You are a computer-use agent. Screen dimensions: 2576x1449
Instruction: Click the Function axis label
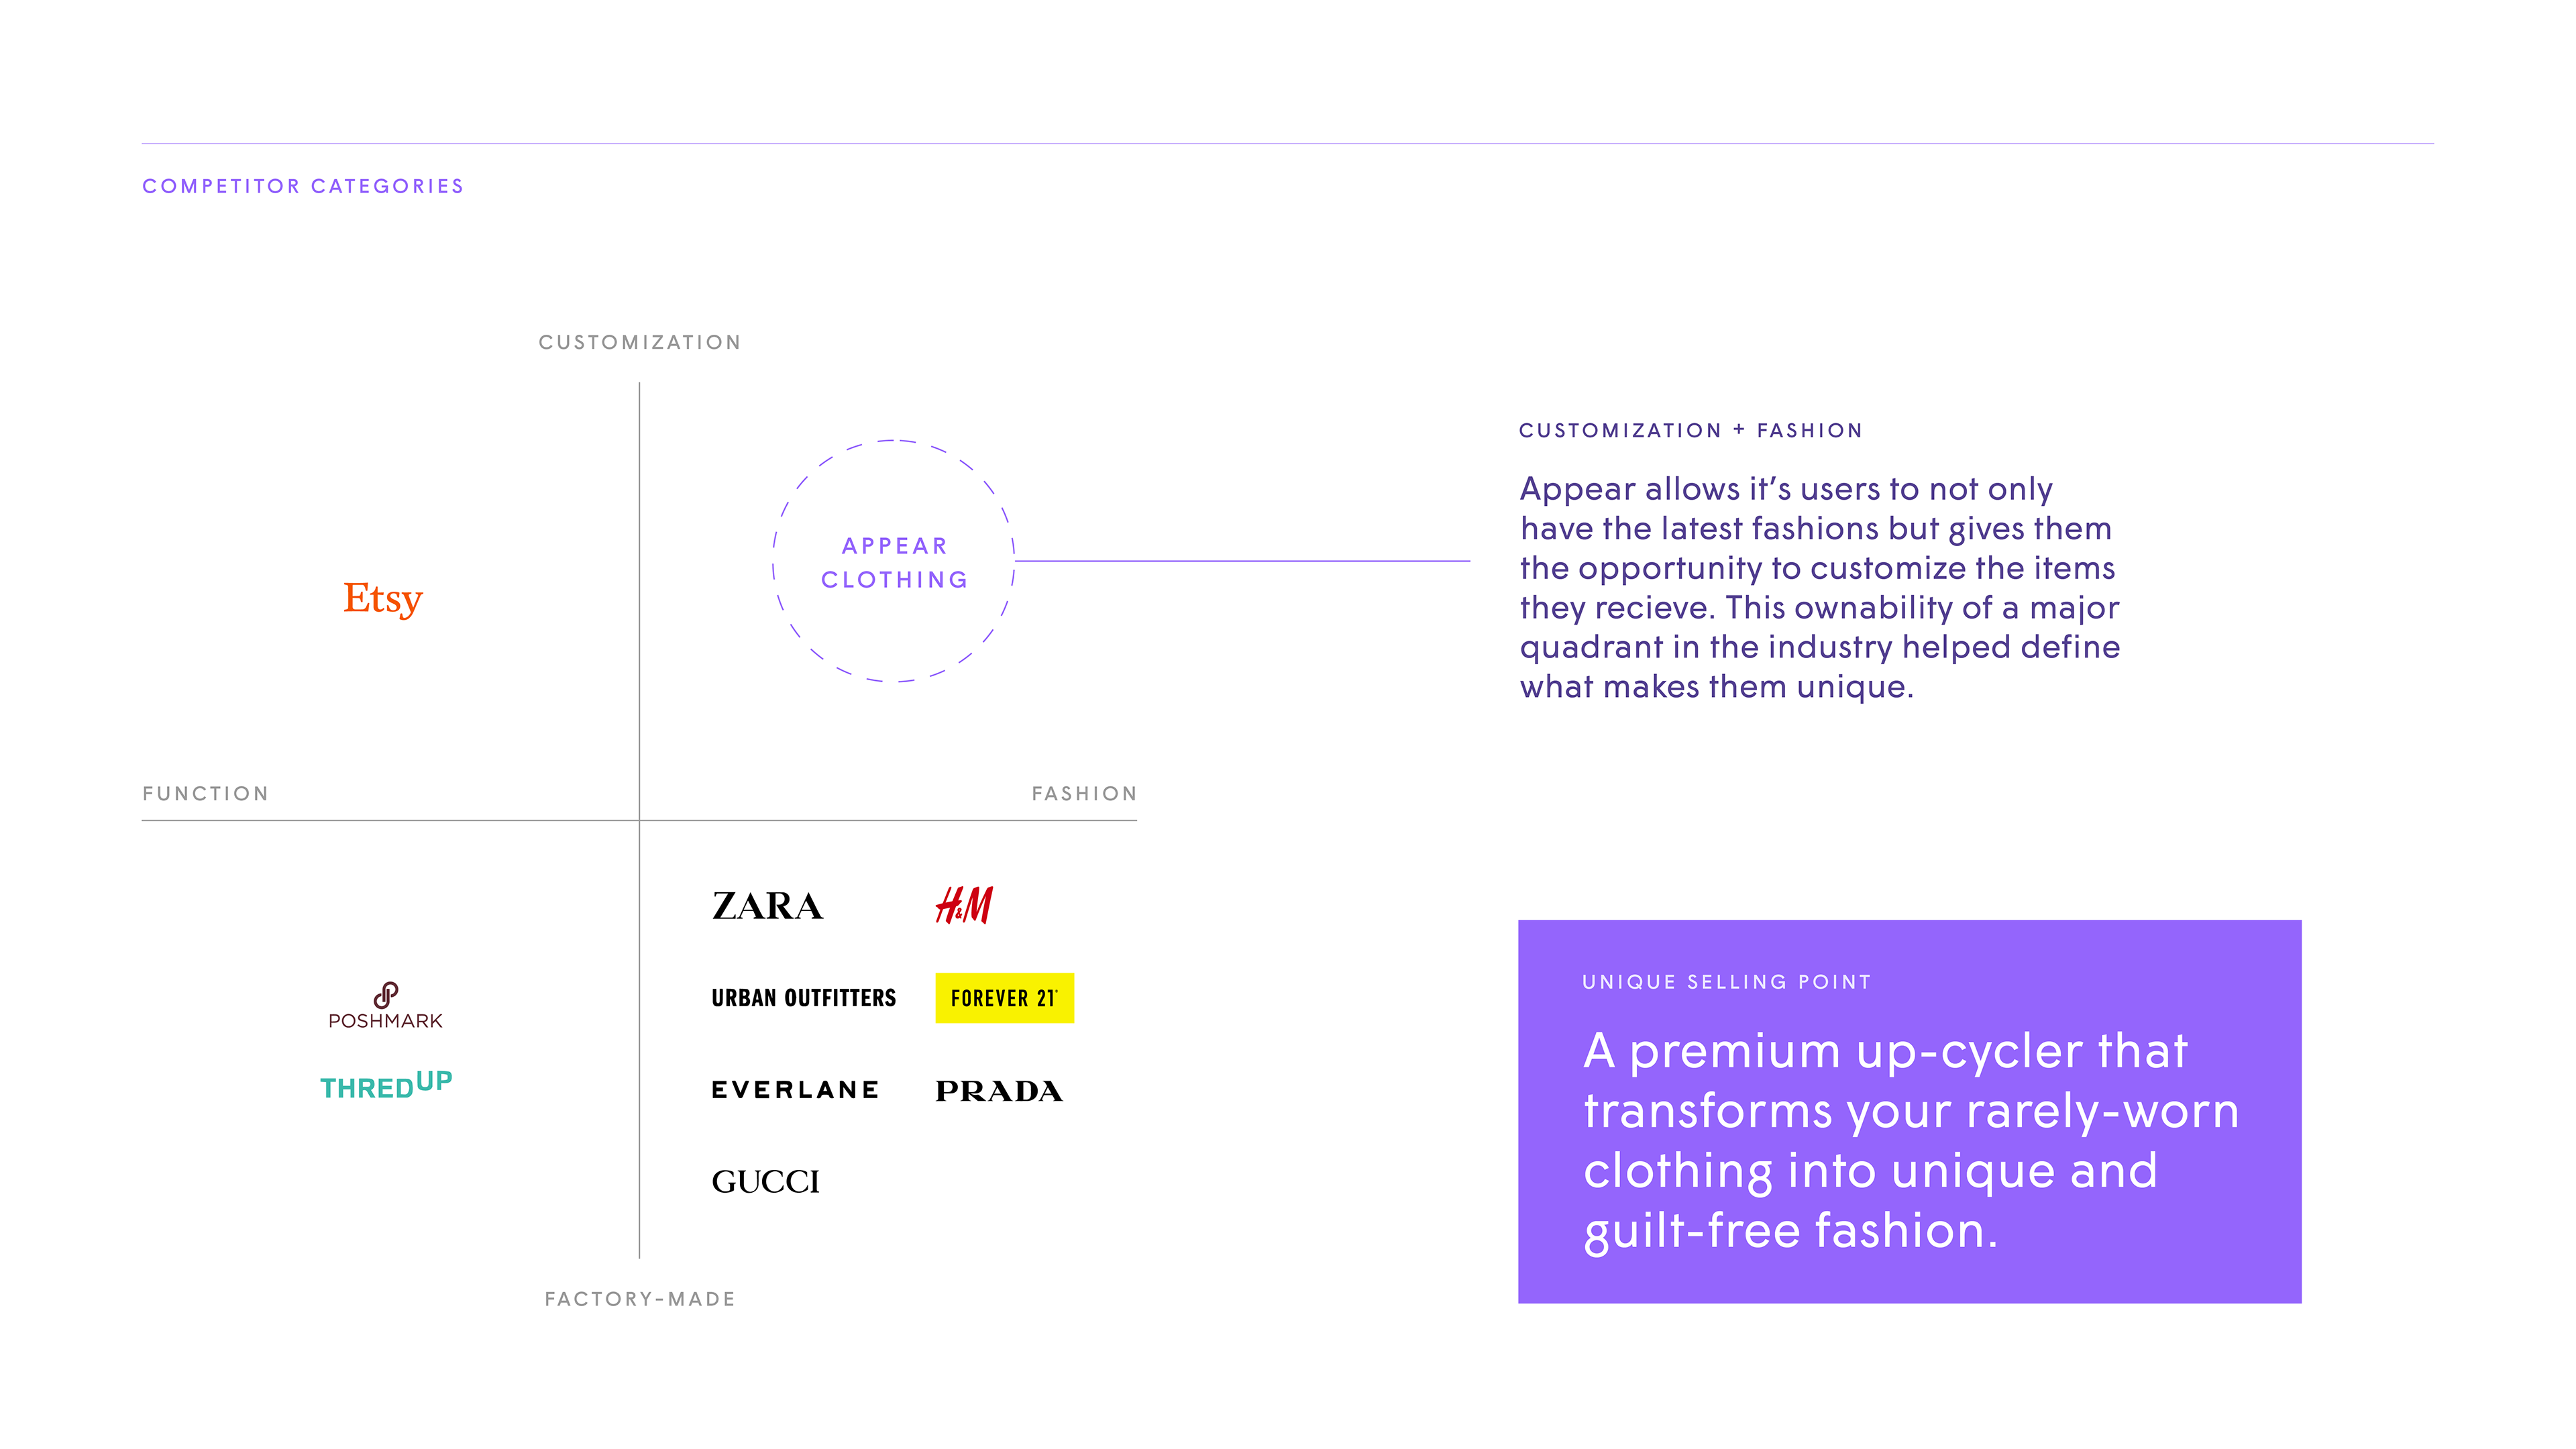206,793
